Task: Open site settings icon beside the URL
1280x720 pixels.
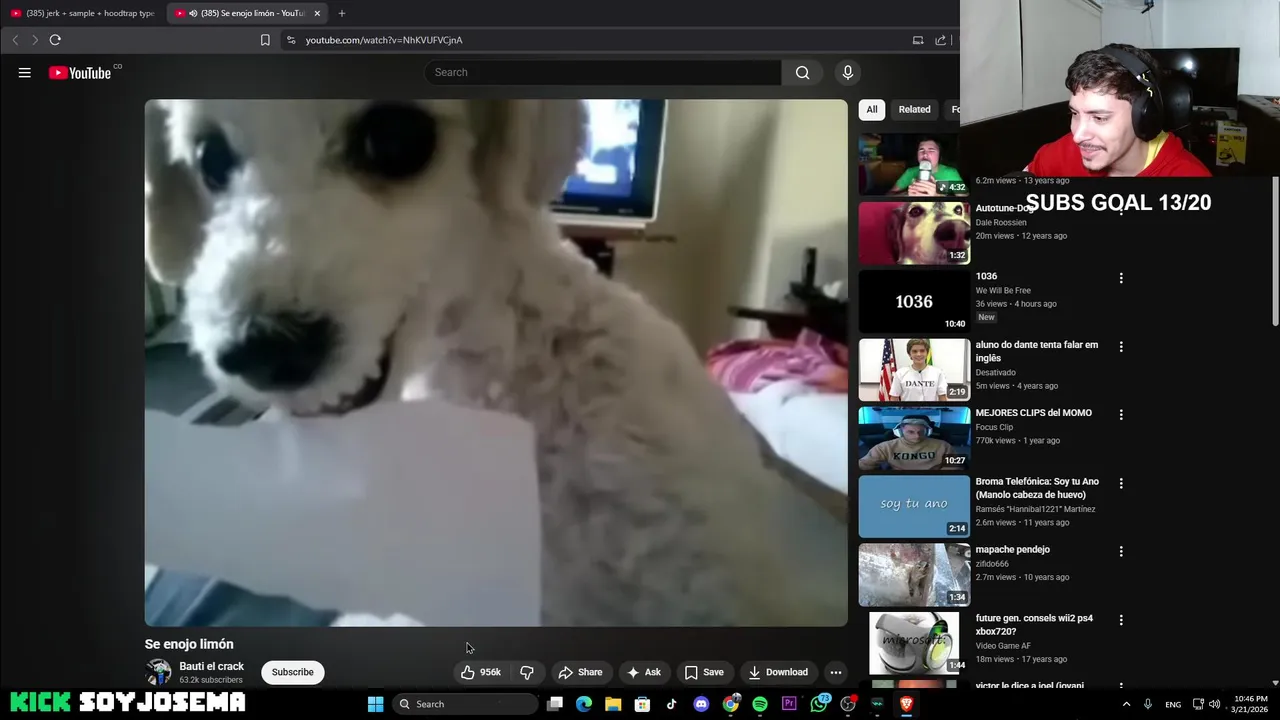Action: click(291, 40)
